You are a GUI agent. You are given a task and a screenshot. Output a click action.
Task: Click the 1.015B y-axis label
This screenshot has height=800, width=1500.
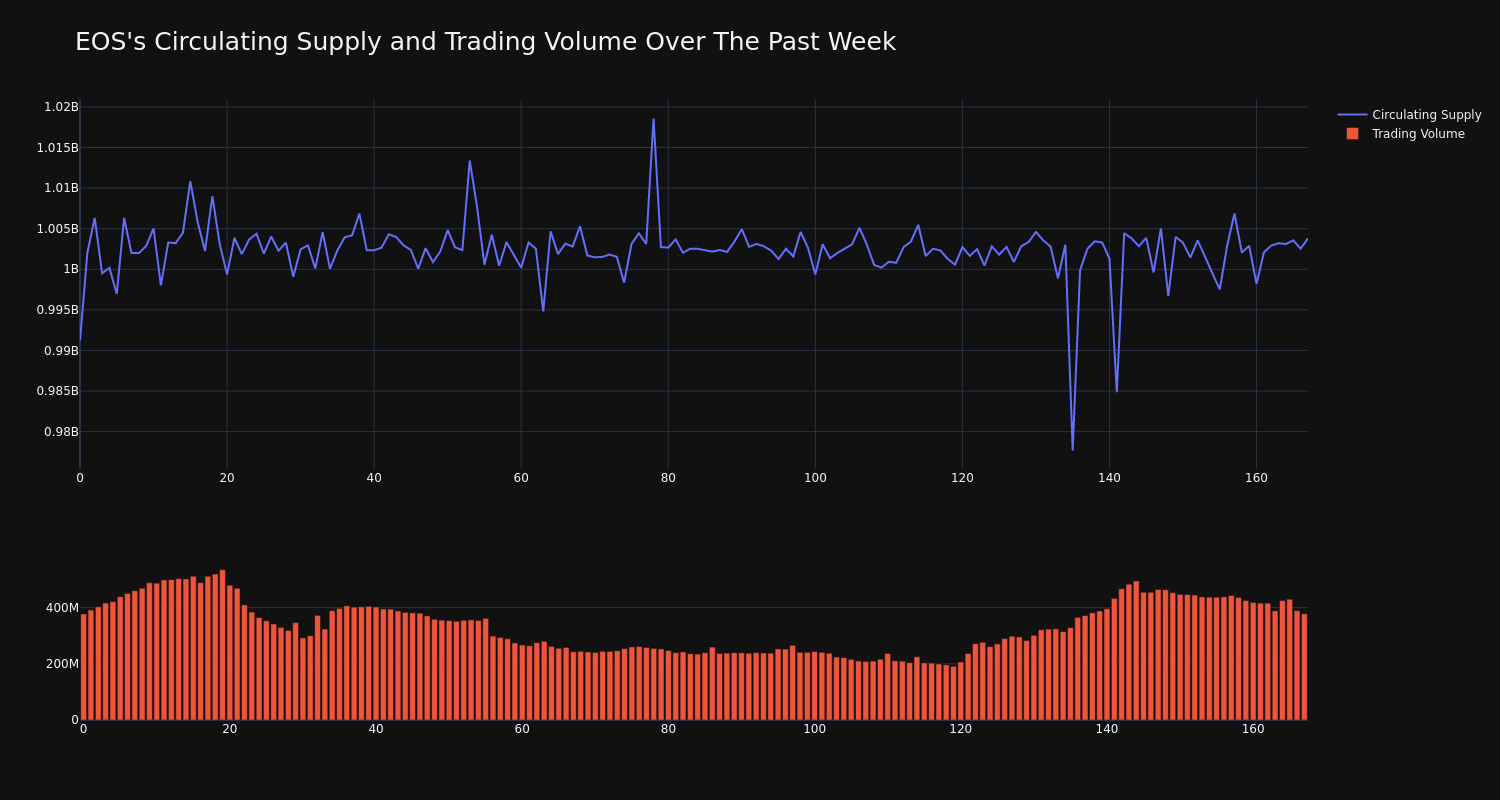pos(57,148)
